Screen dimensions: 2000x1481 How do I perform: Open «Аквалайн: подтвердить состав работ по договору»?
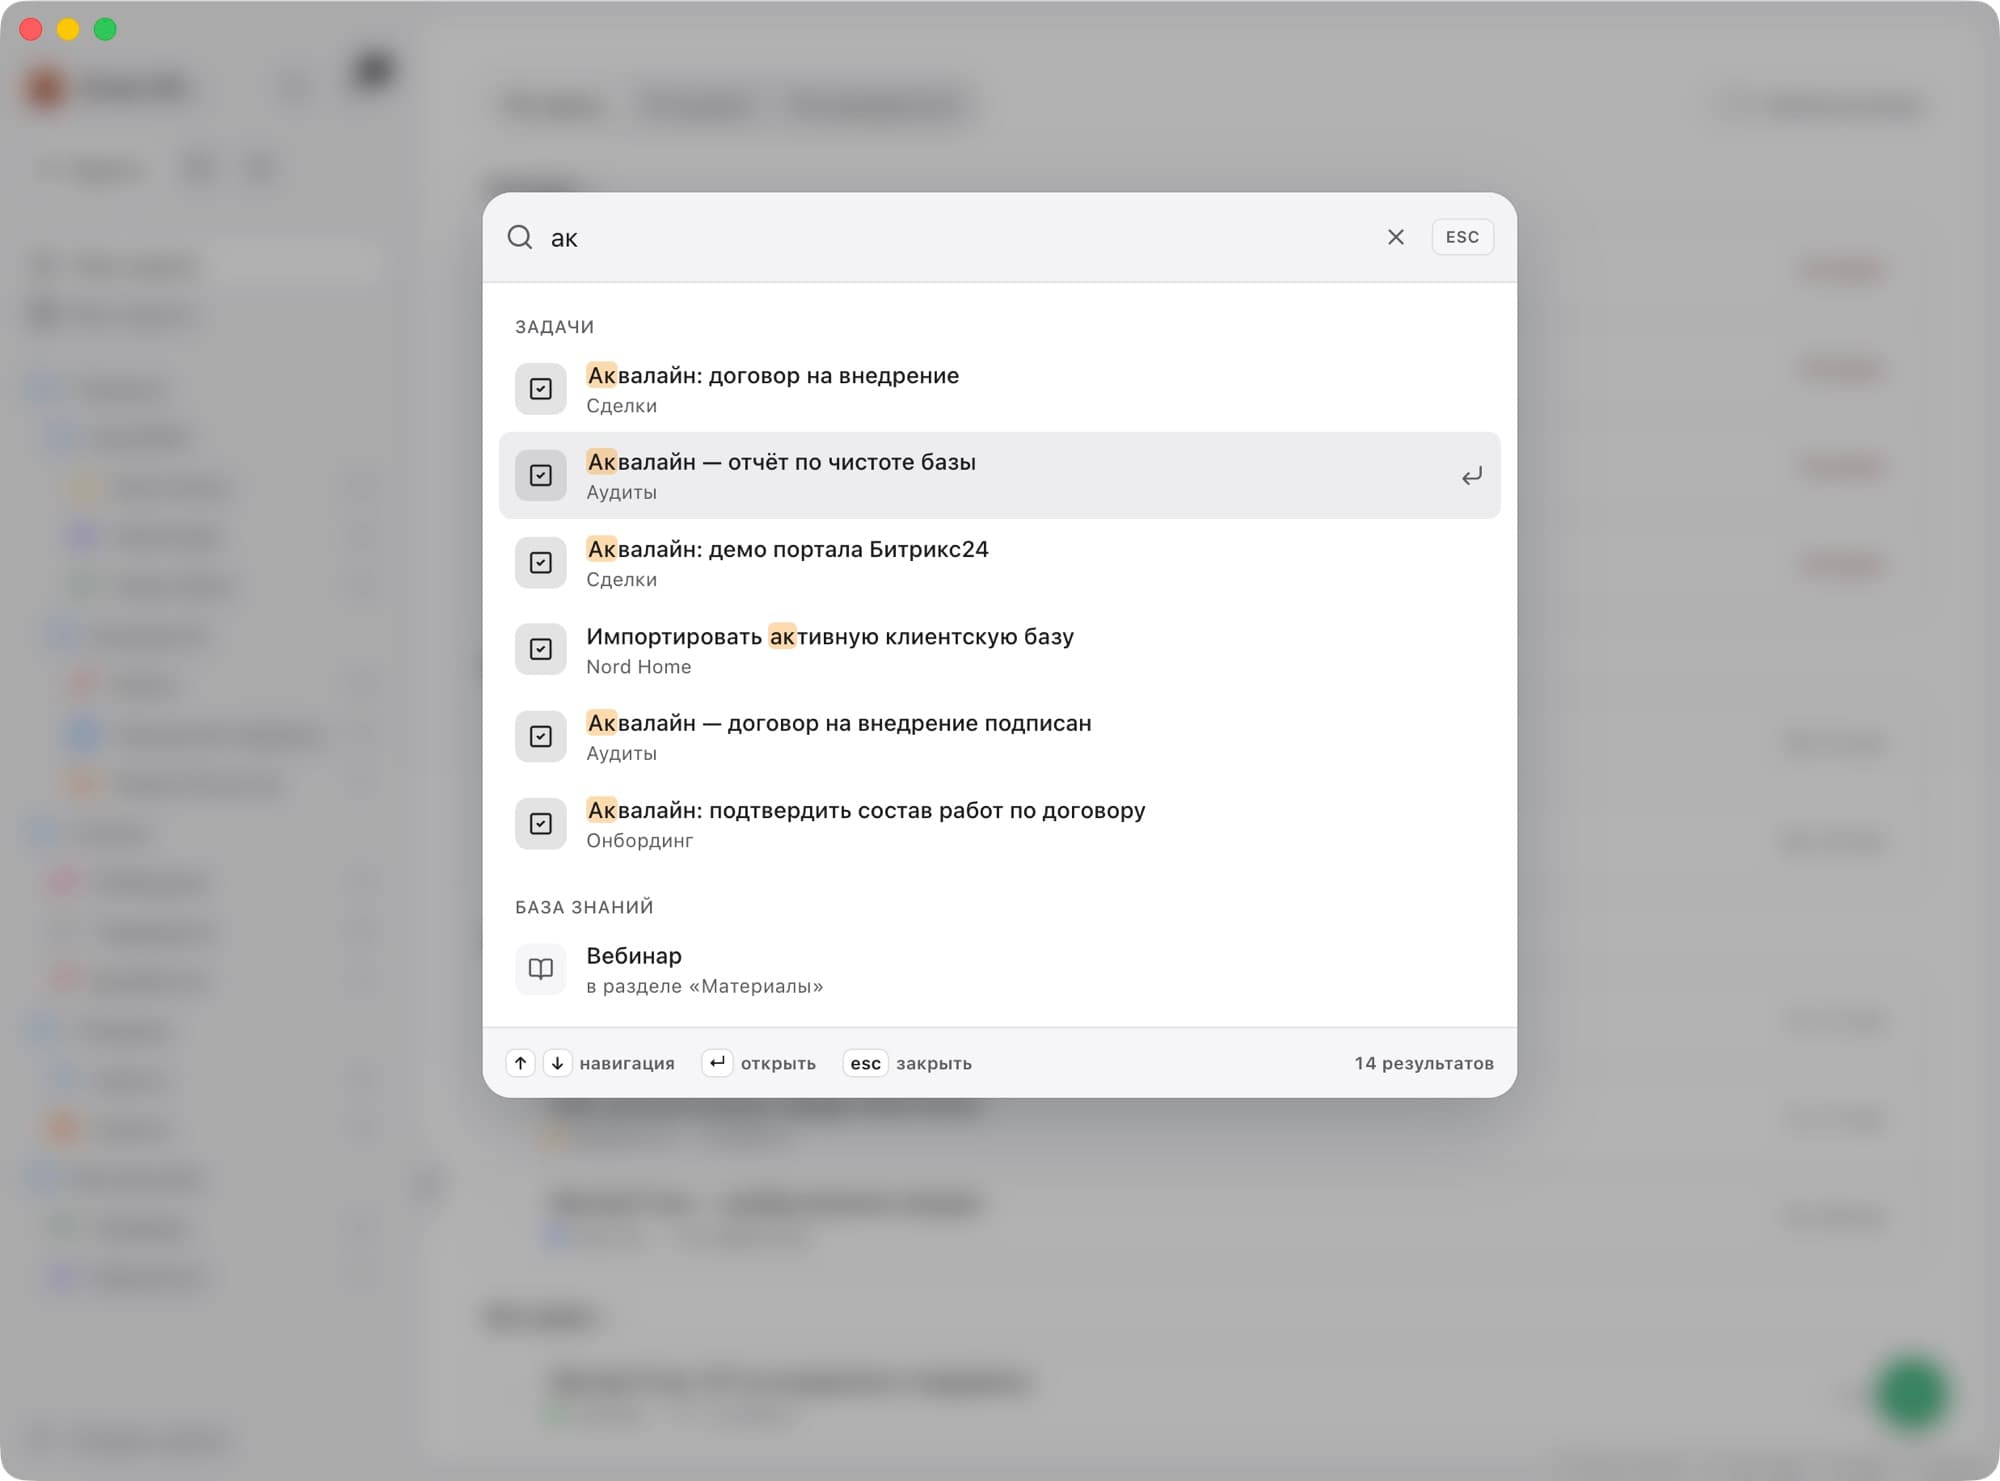(1000, 824)
